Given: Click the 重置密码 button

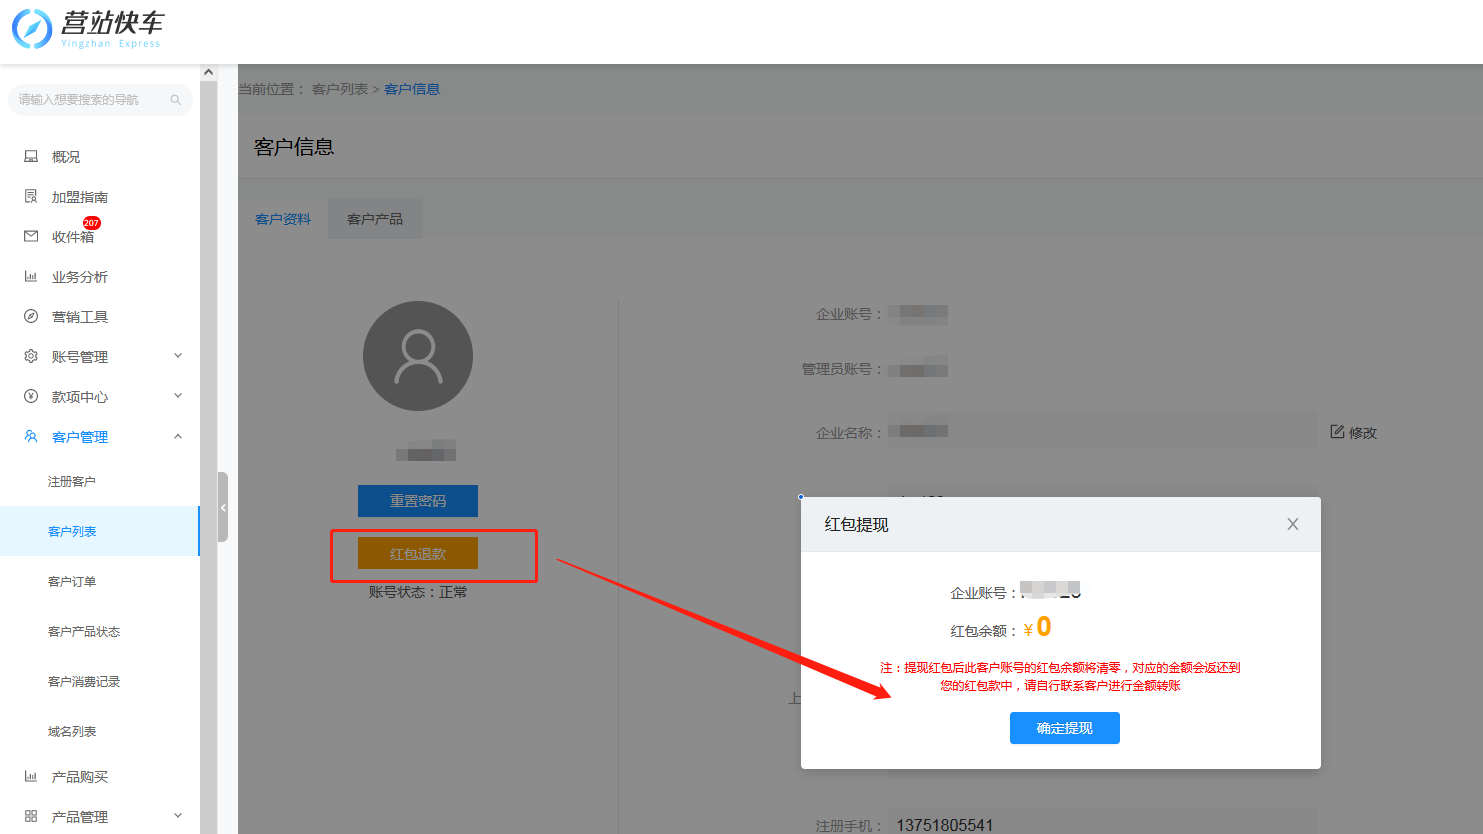Looking at the screenshot, I should point(418,501).
